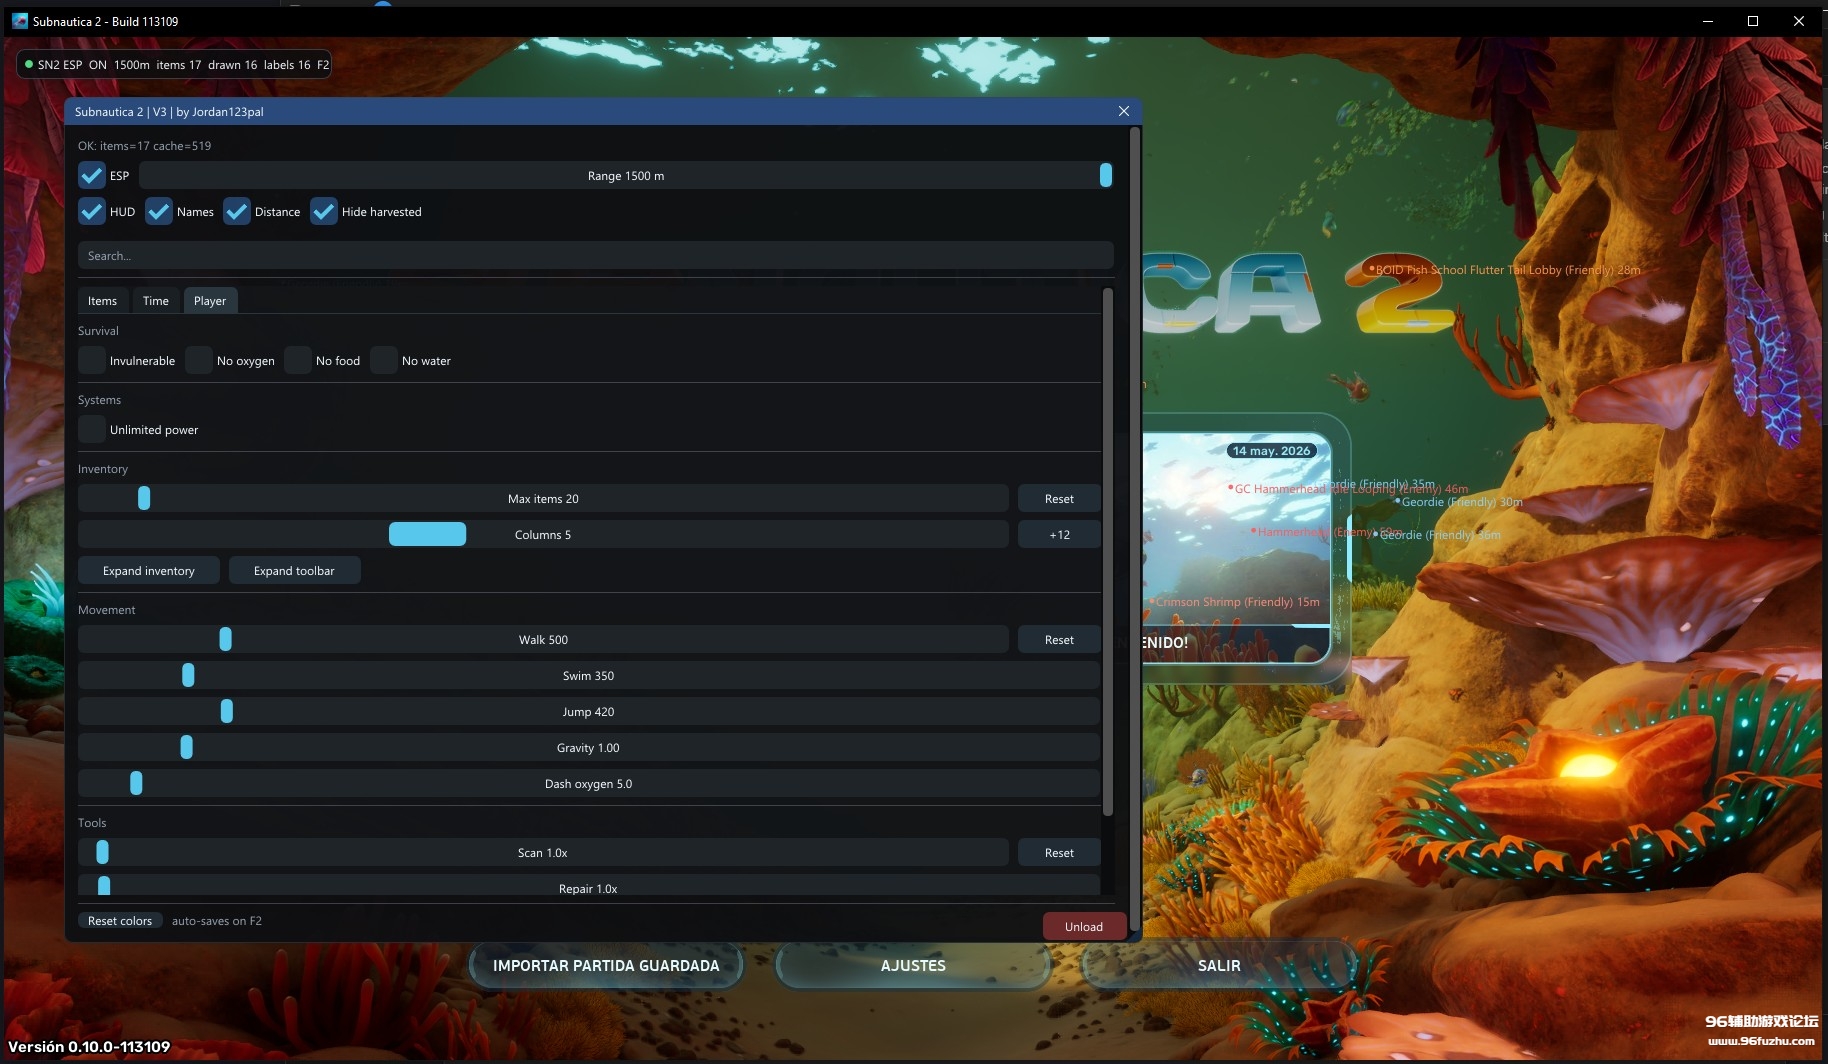Enable the No oxygen option
1828x1064 pixels.
coord(199,361)
